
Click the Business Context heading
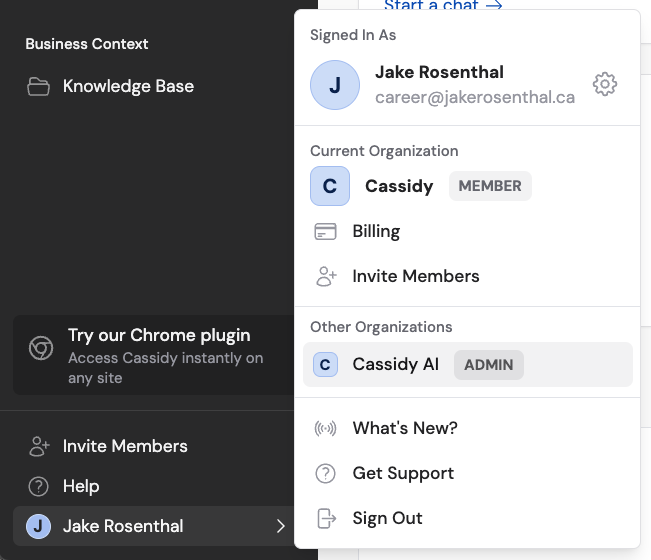point(87,44)
